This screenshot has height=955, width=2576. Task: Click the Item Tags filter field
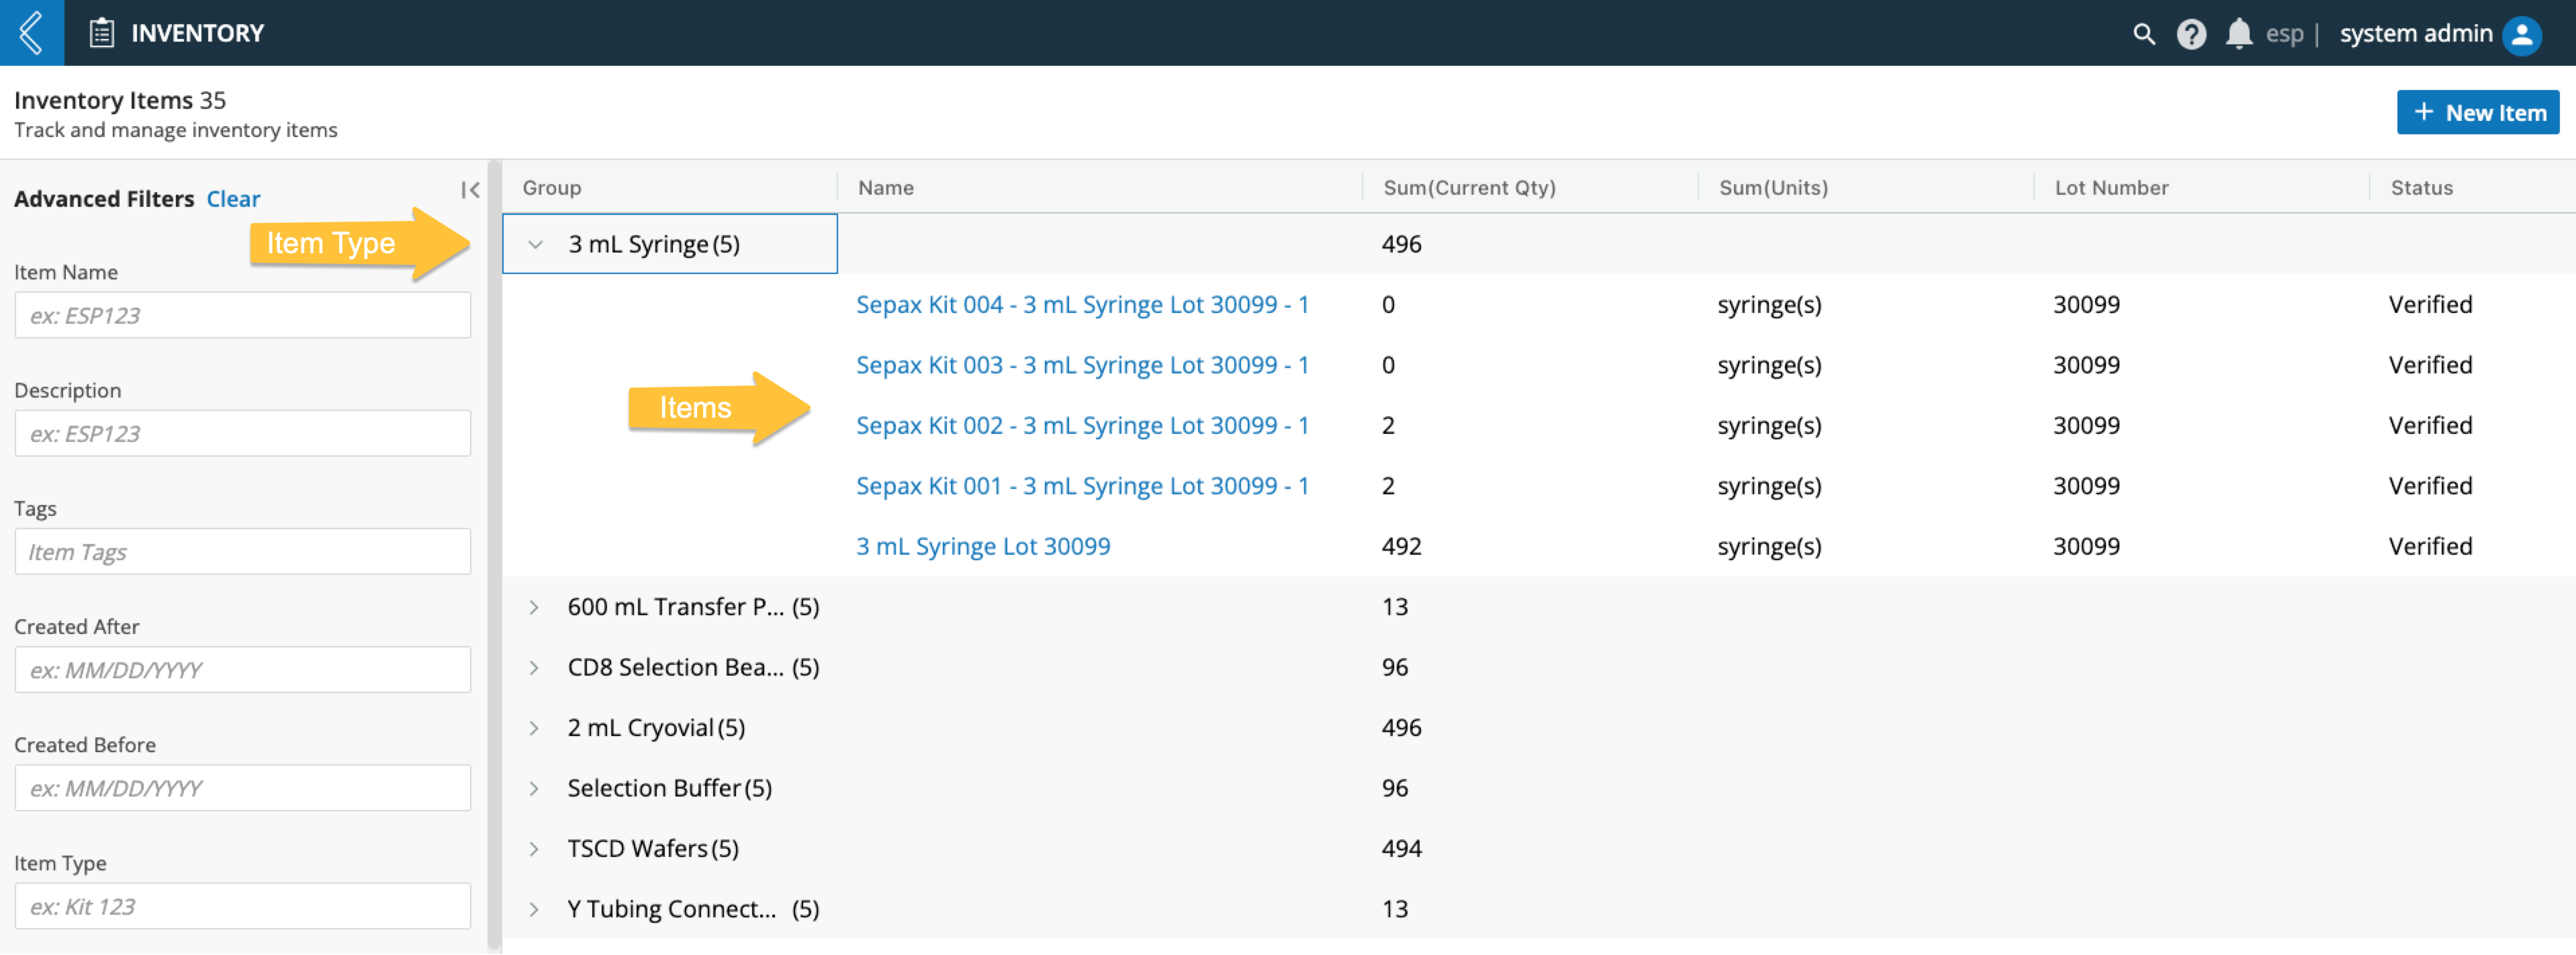(242, 551)
